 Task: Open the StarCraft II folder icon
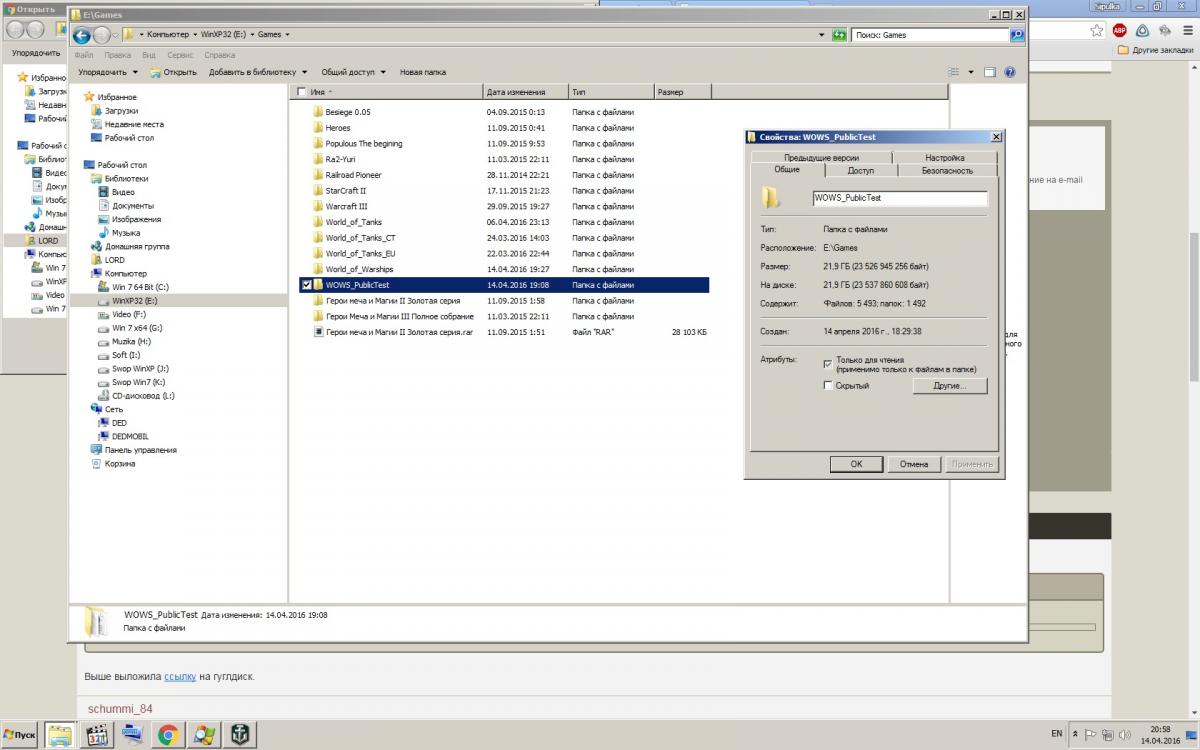[x=318, y=191]
